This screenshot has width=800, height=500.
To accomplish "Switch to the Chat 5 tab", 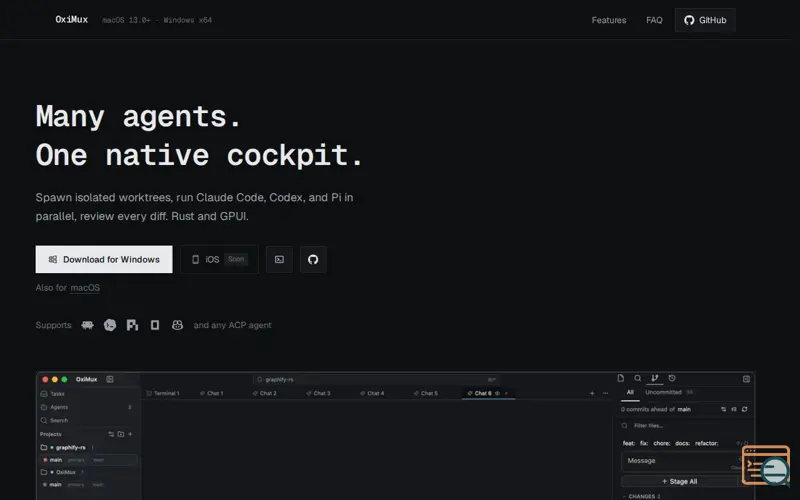I will coord(426,393).
